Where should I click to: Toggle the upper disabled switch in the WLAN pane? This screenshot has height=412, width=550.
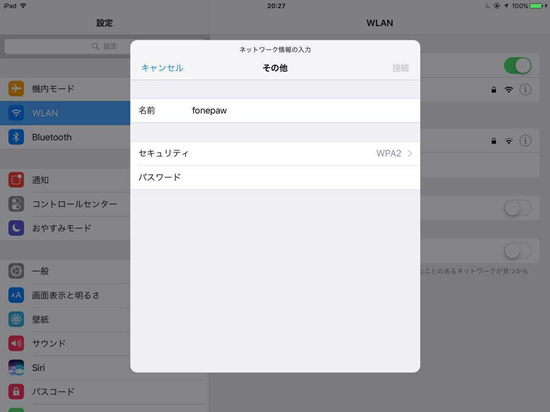(517, 208)
